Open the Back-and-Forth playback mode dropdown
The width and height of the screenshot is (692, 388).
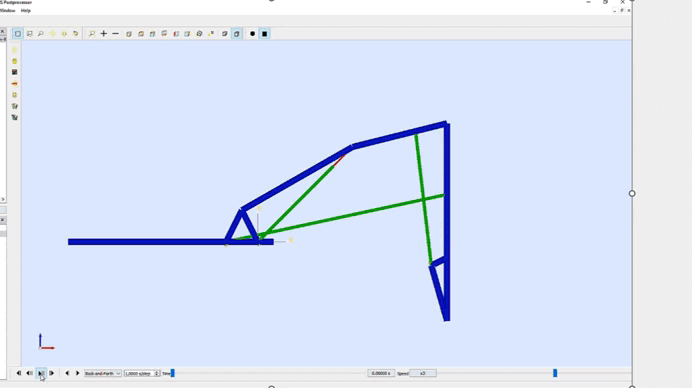(x=103, y=373)
